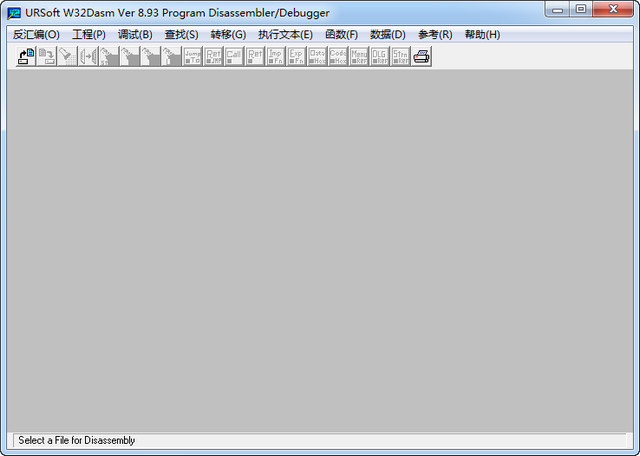The height and width of the screenshot is (456, 640).
Task: Click the Ret JMP toolbar icon
Action: [214, 57]
